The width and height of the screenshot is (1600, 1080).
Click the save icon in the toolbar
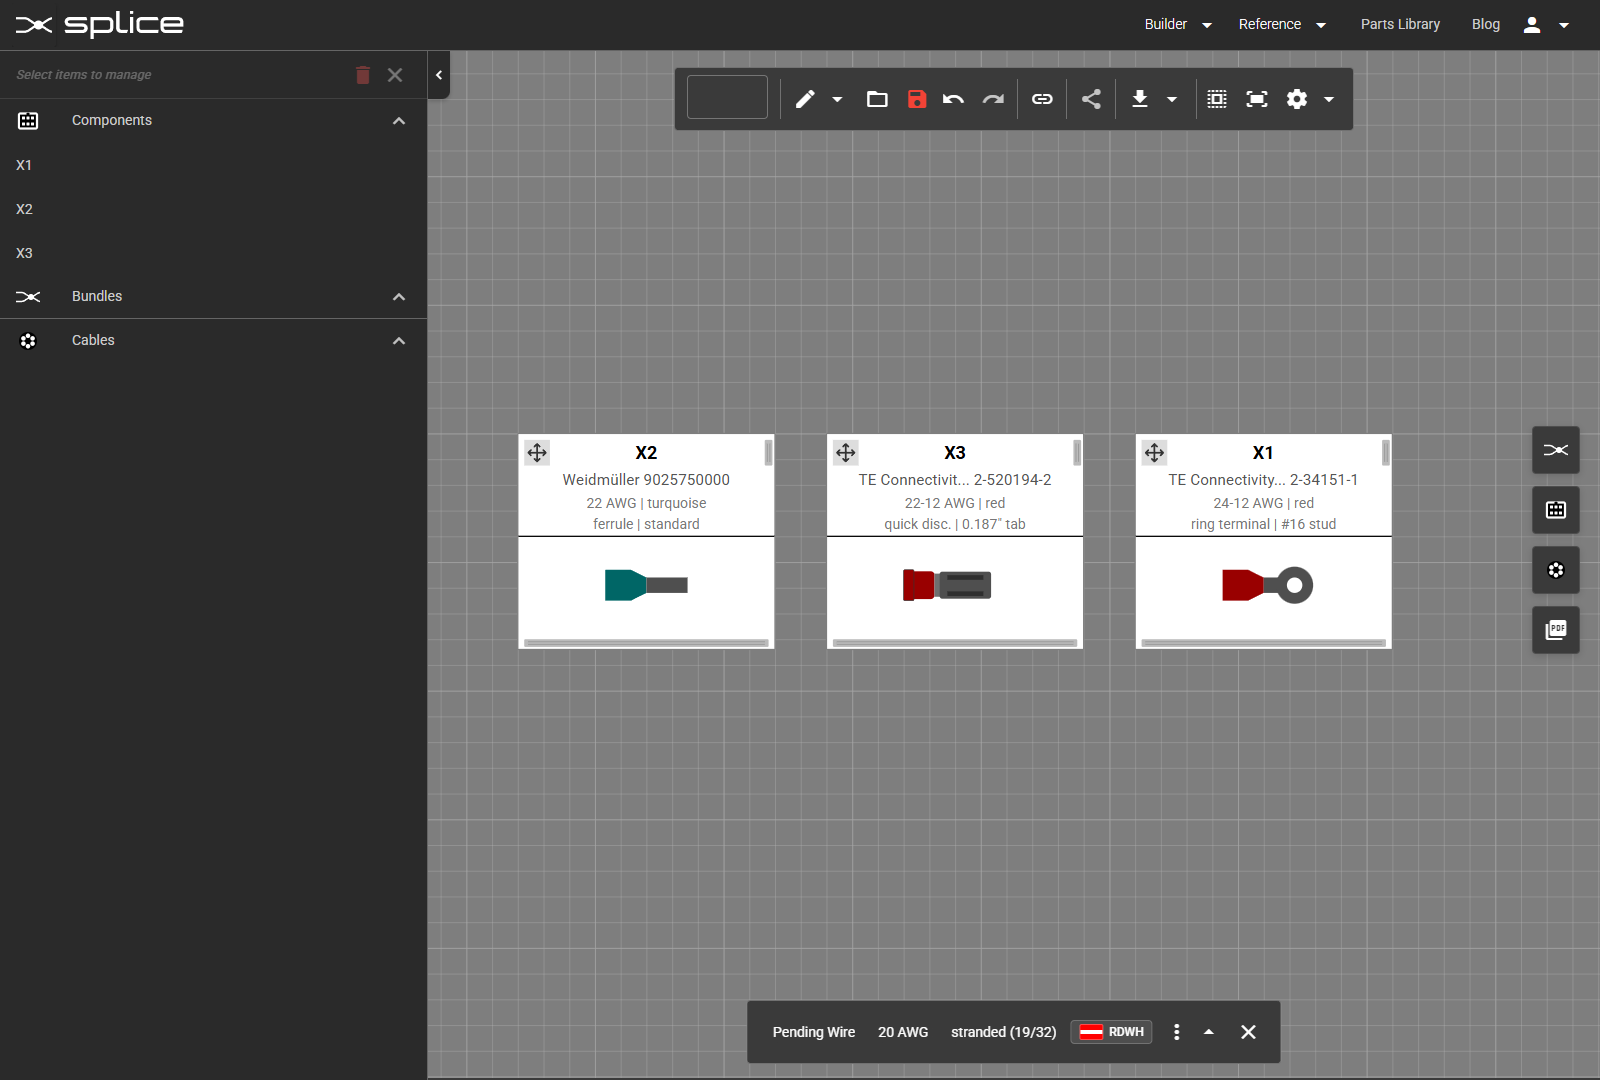916,99
